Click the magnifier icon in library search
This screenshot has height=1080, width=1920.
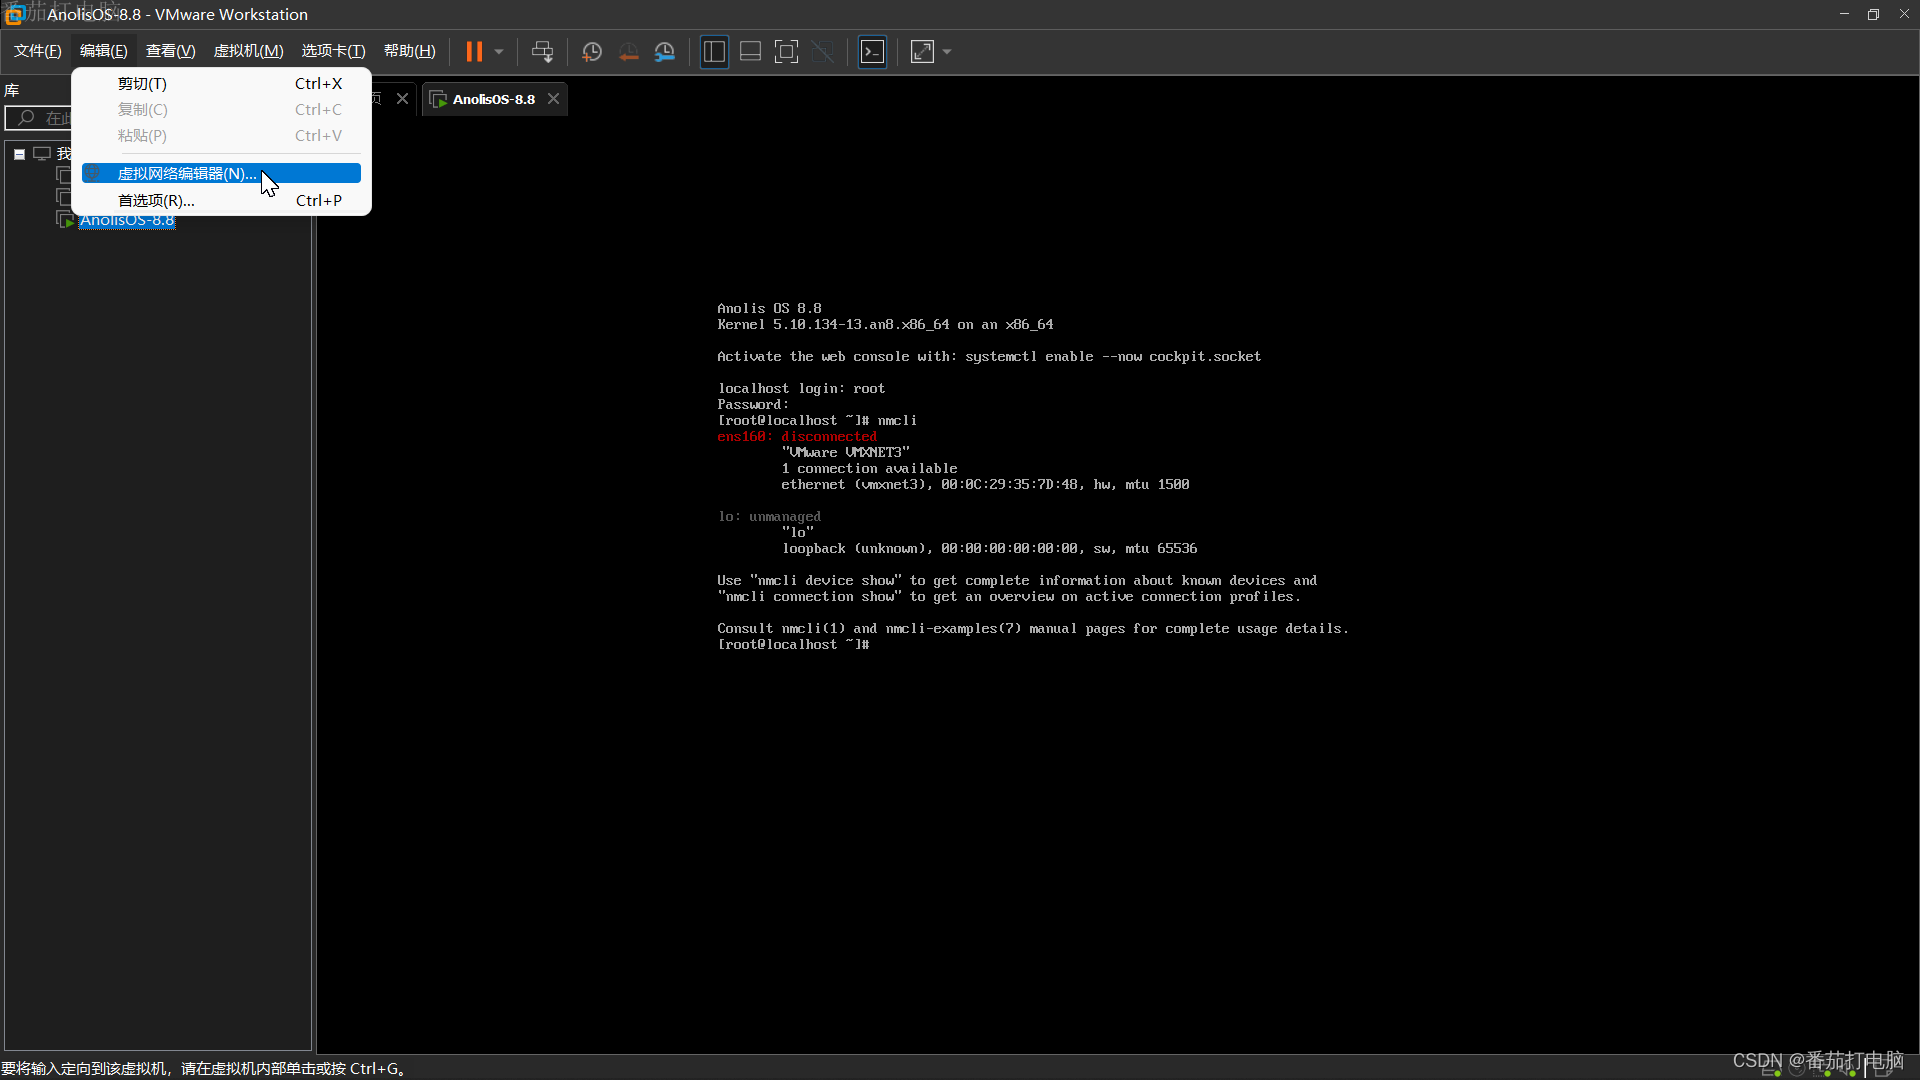pyautogui.click(x=26, y=118)
